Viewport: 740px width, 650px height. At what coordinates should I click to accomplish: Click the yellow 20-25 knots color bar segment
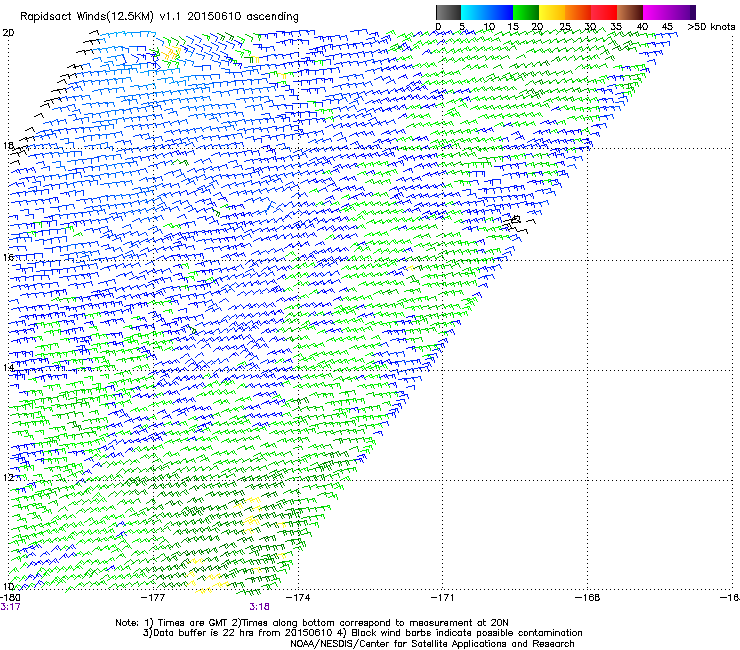(552, 12)
